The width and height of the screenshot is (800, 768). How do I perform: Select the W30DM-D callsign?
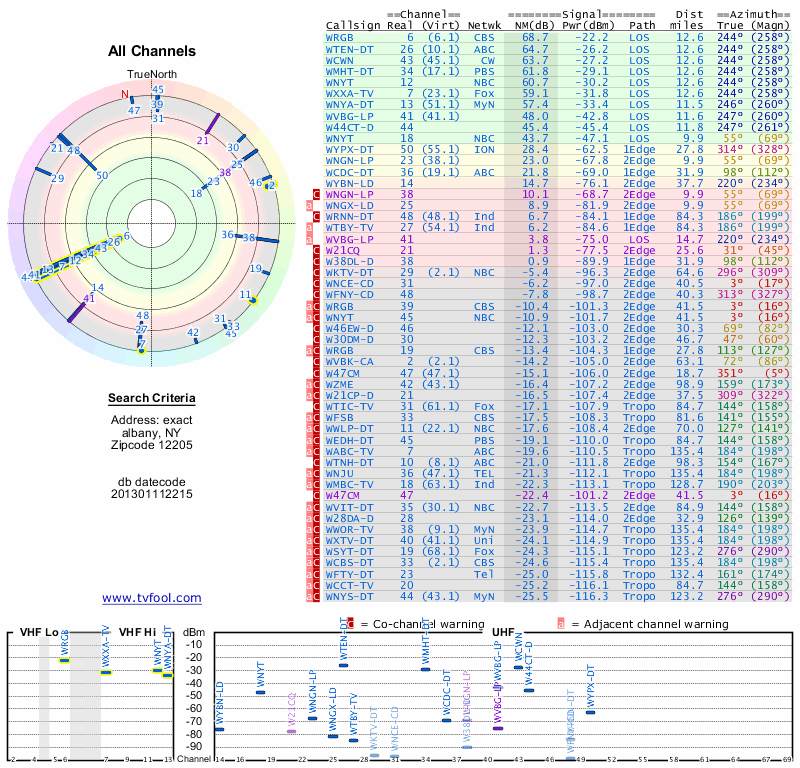(x=349, y=340)
